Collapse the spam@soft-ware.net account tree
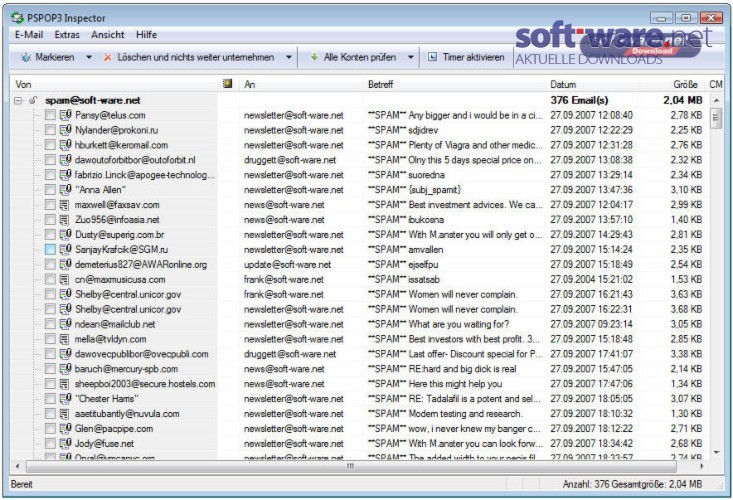Image resolution: width=733 pixels, height=500 pixels. [x=18, y=100]
